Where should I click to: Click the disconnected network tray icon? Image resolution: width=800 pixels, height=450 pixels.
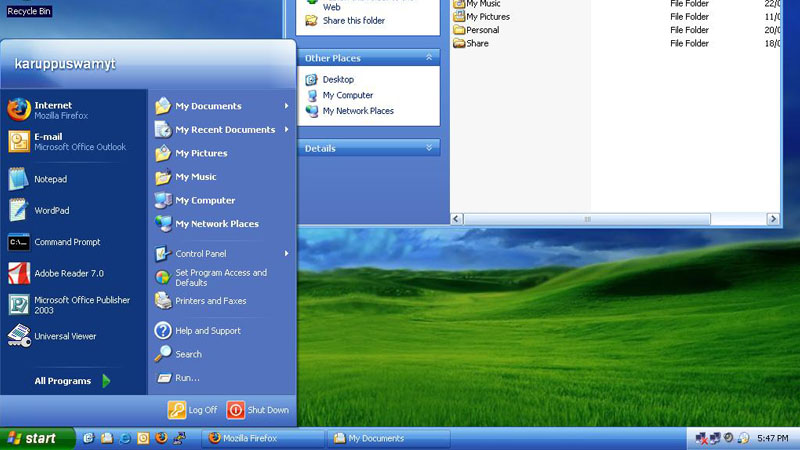(702, 438)
